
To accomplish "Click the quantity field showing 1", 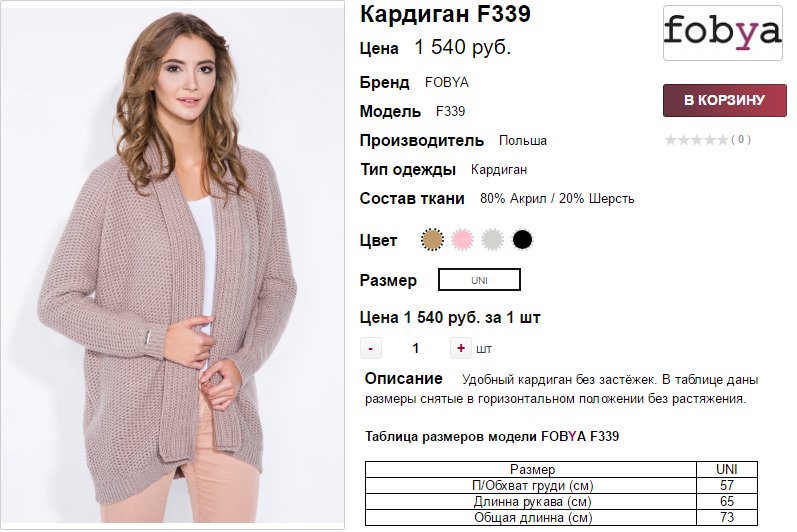I will click(416, 348).
